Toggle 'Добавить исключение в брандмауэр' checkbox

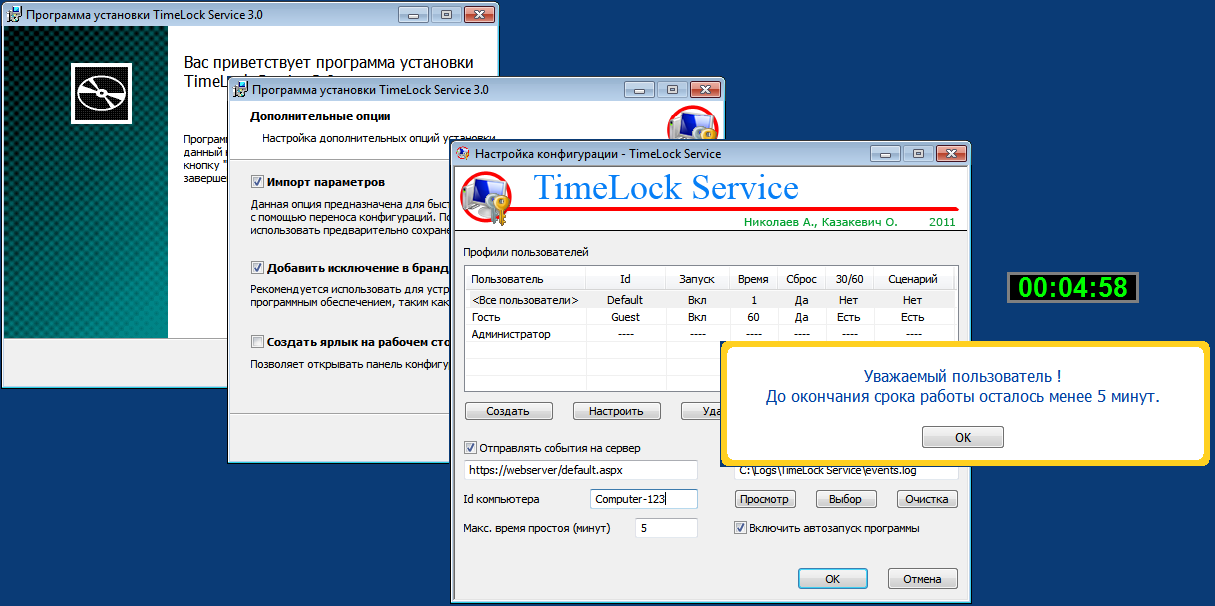click(x=257, y=268)
